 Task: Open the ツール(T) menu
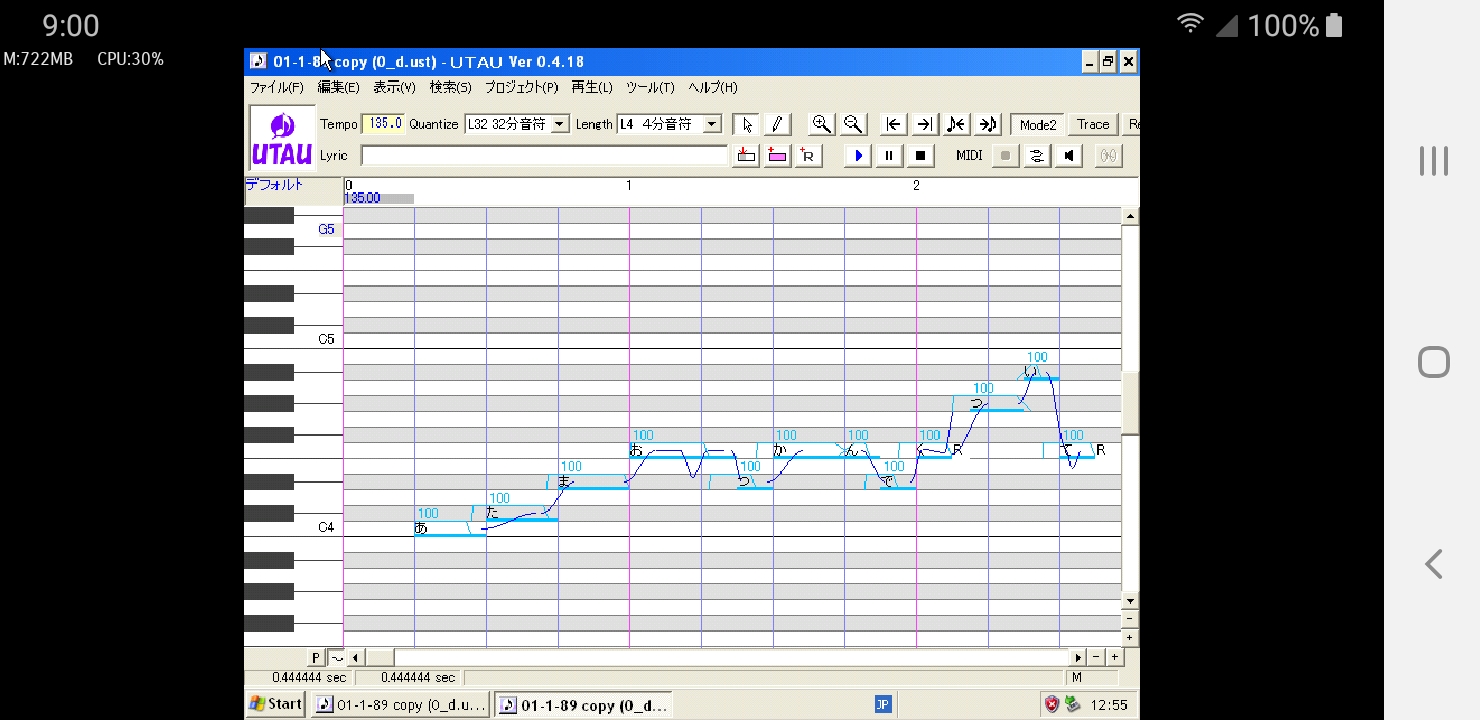[x=650, y=87]
